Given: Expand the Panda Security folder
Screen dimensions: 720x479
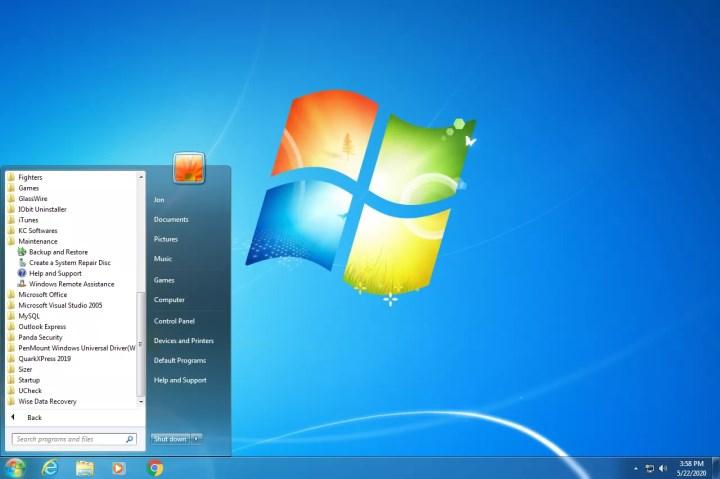Looking at the screenshot, I should coord(40,337).
